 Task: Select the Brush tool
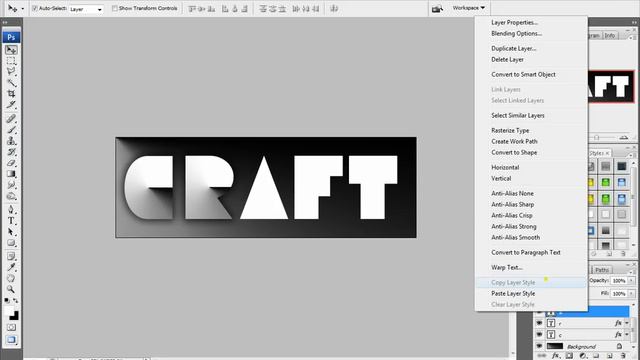point(11,130)
